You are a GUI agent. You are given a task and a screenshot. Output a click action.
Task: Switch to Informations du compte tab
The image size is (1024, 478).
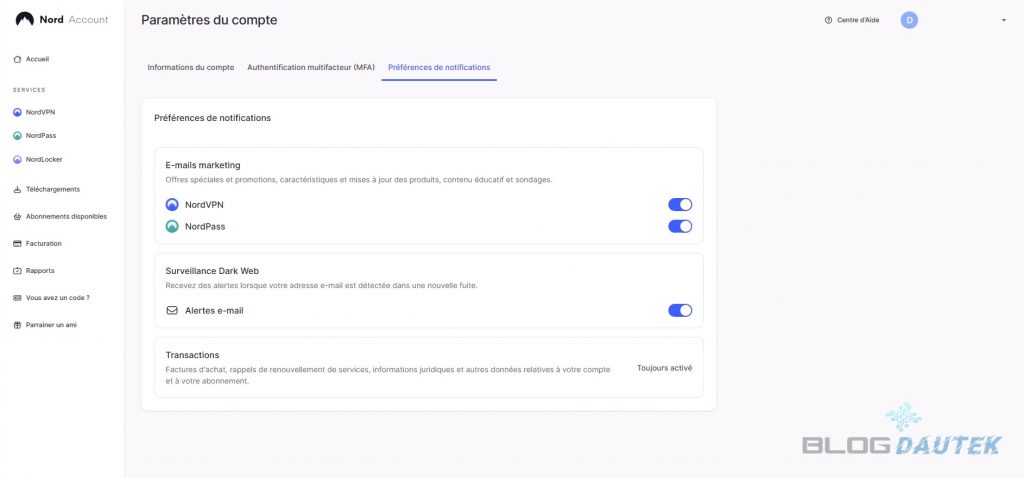[191, 67]
